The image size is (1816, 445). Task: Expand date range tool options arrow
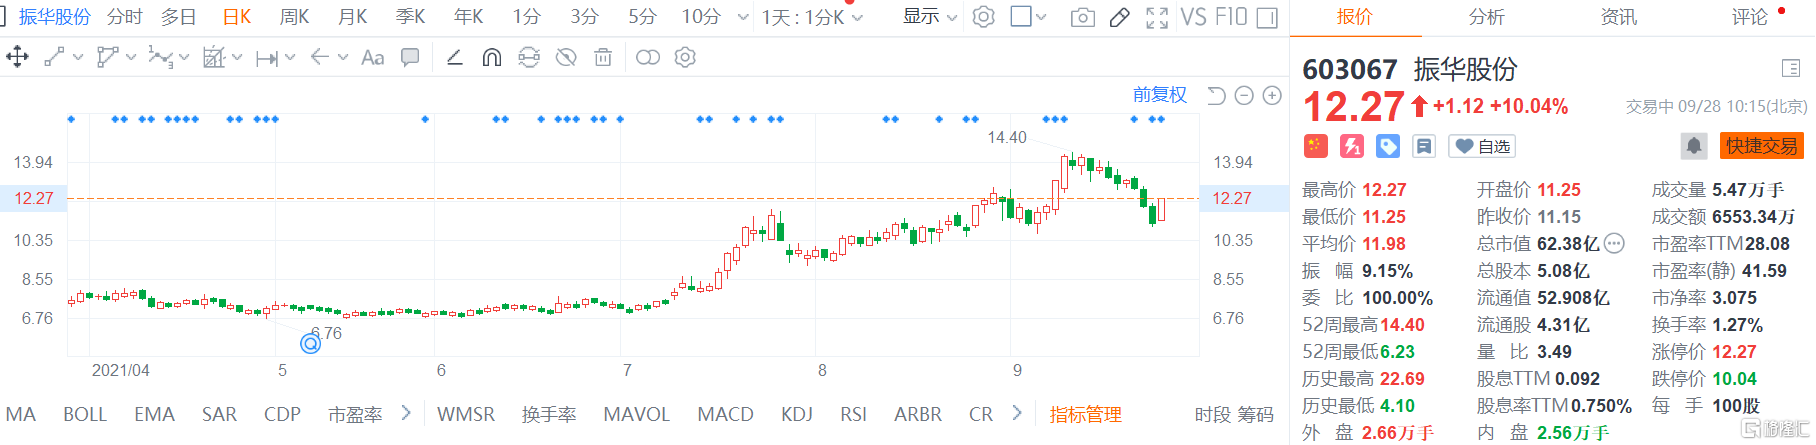point(290,57)
